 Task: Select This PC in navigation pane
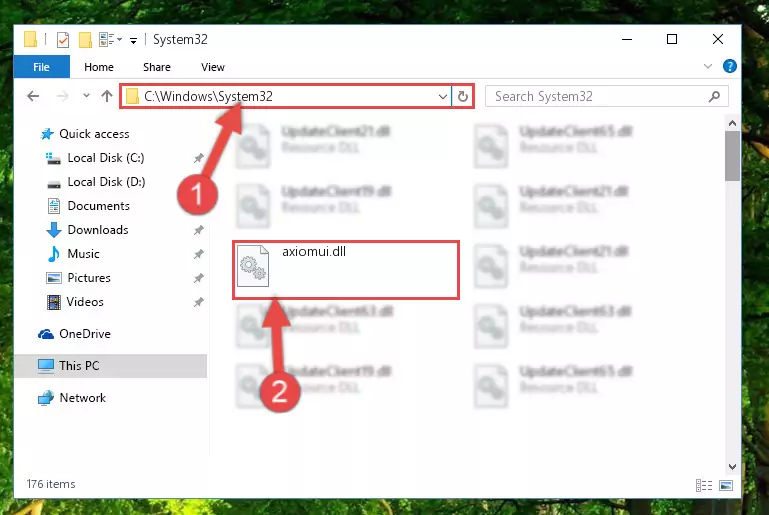point(79,366)
